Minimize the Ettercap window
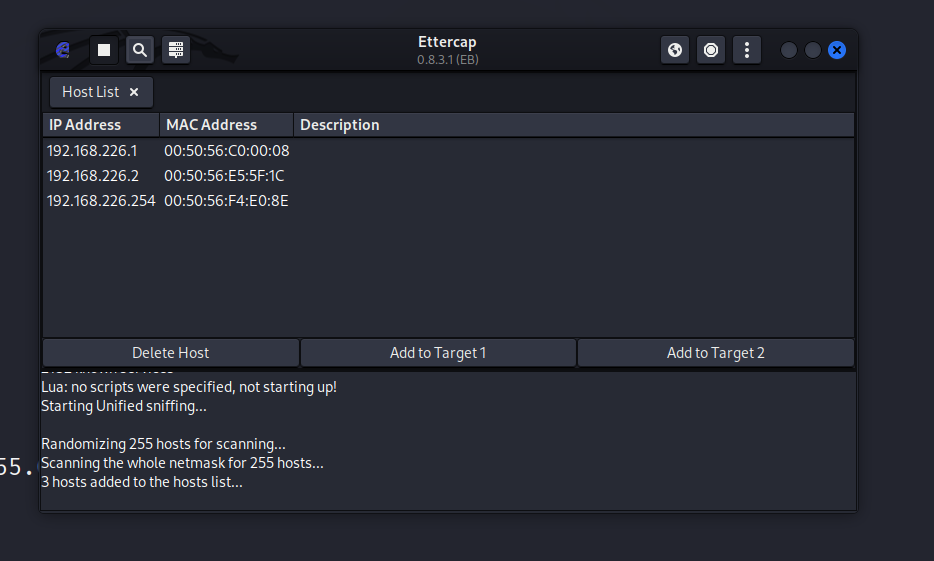934x561 pixels. (x=789, y=50)
